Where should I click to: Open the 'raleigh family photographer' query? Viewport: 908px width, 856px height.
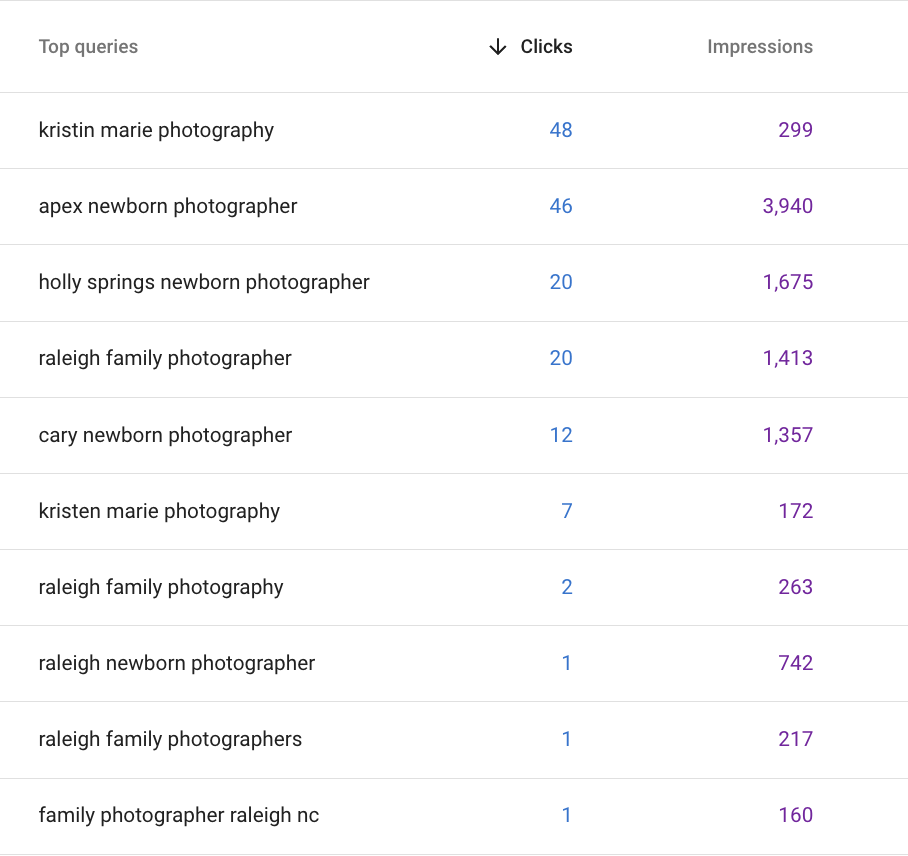point(165,358)
